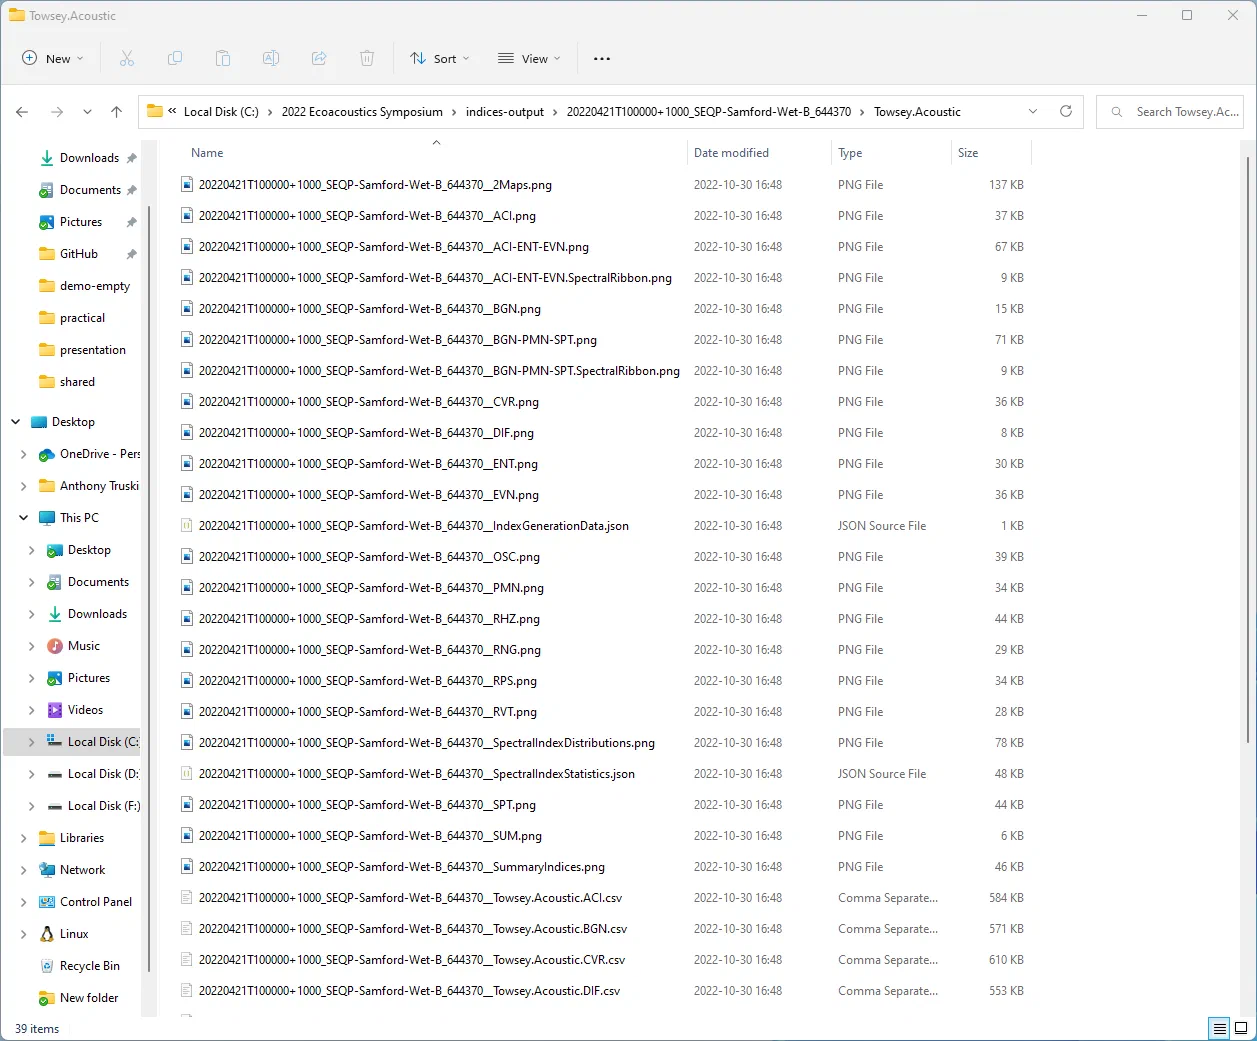
Task: Expand Anthony Truskinger user folder node
Action: 23,486
